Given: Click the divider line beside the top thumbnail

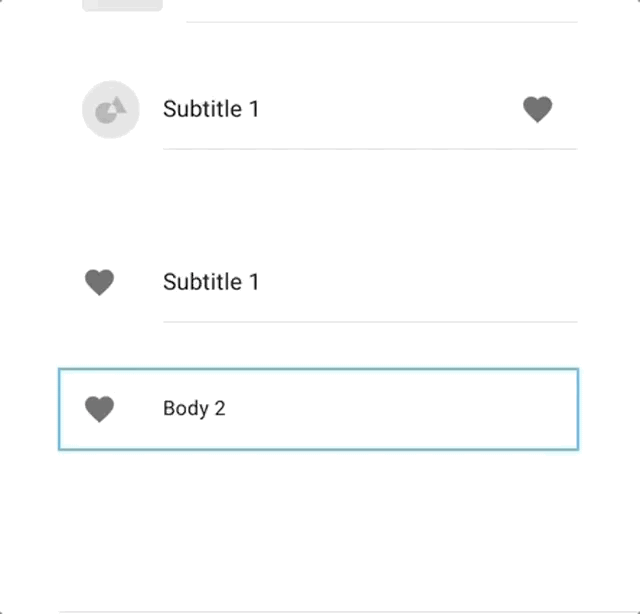Looking at the screenshot, I should pos(382,22).
